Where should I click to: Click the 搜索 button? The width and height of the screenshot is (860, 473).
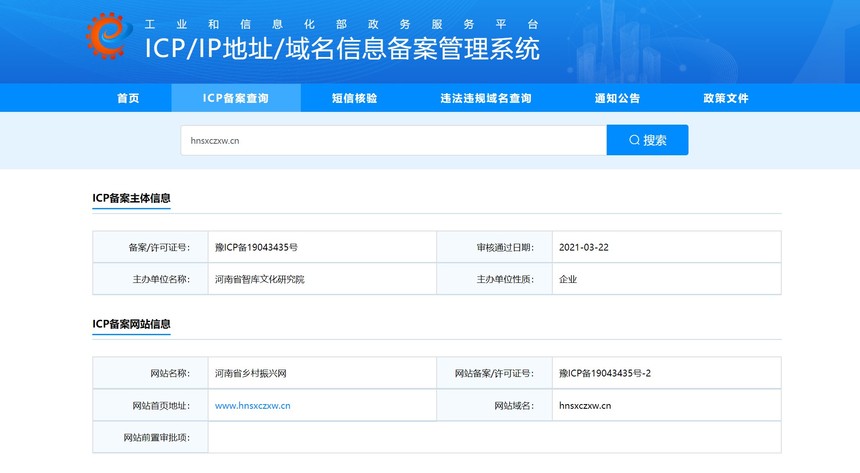(647, 140)
